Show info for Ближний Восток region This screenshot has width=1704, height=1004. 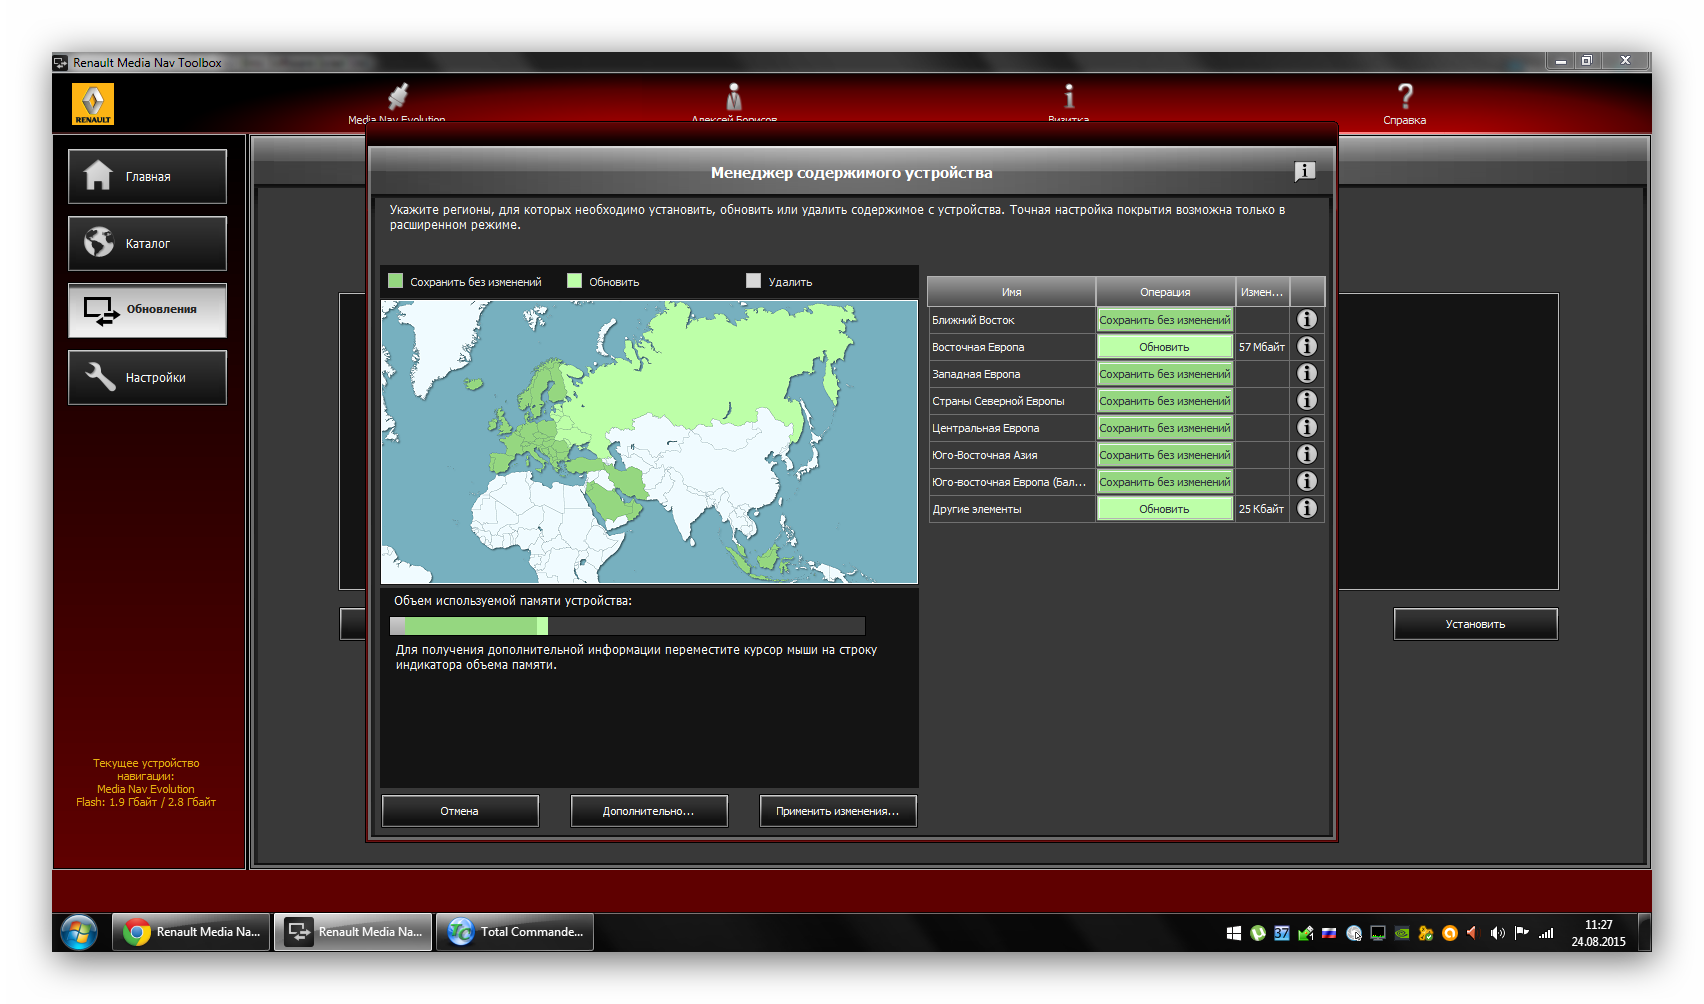pyautogui.click(x=1306, y=320)
